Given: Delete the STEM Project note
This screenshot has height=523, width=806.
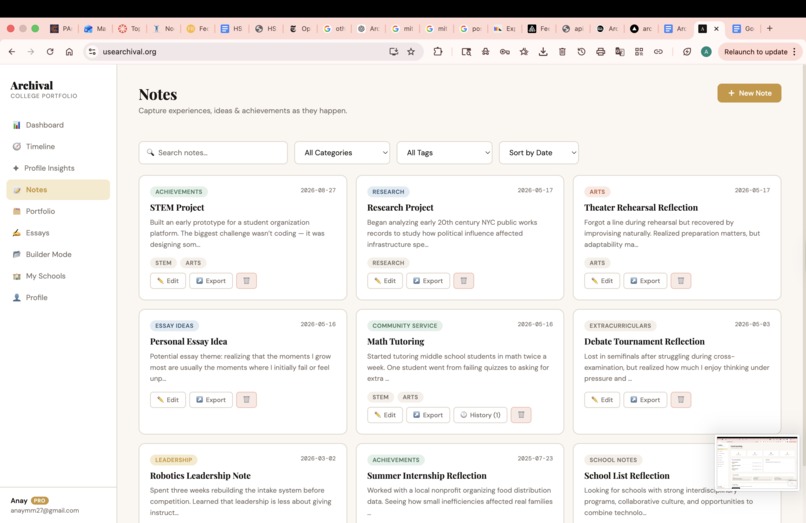Looking at the screenshot, I should [x=246, y=281].
